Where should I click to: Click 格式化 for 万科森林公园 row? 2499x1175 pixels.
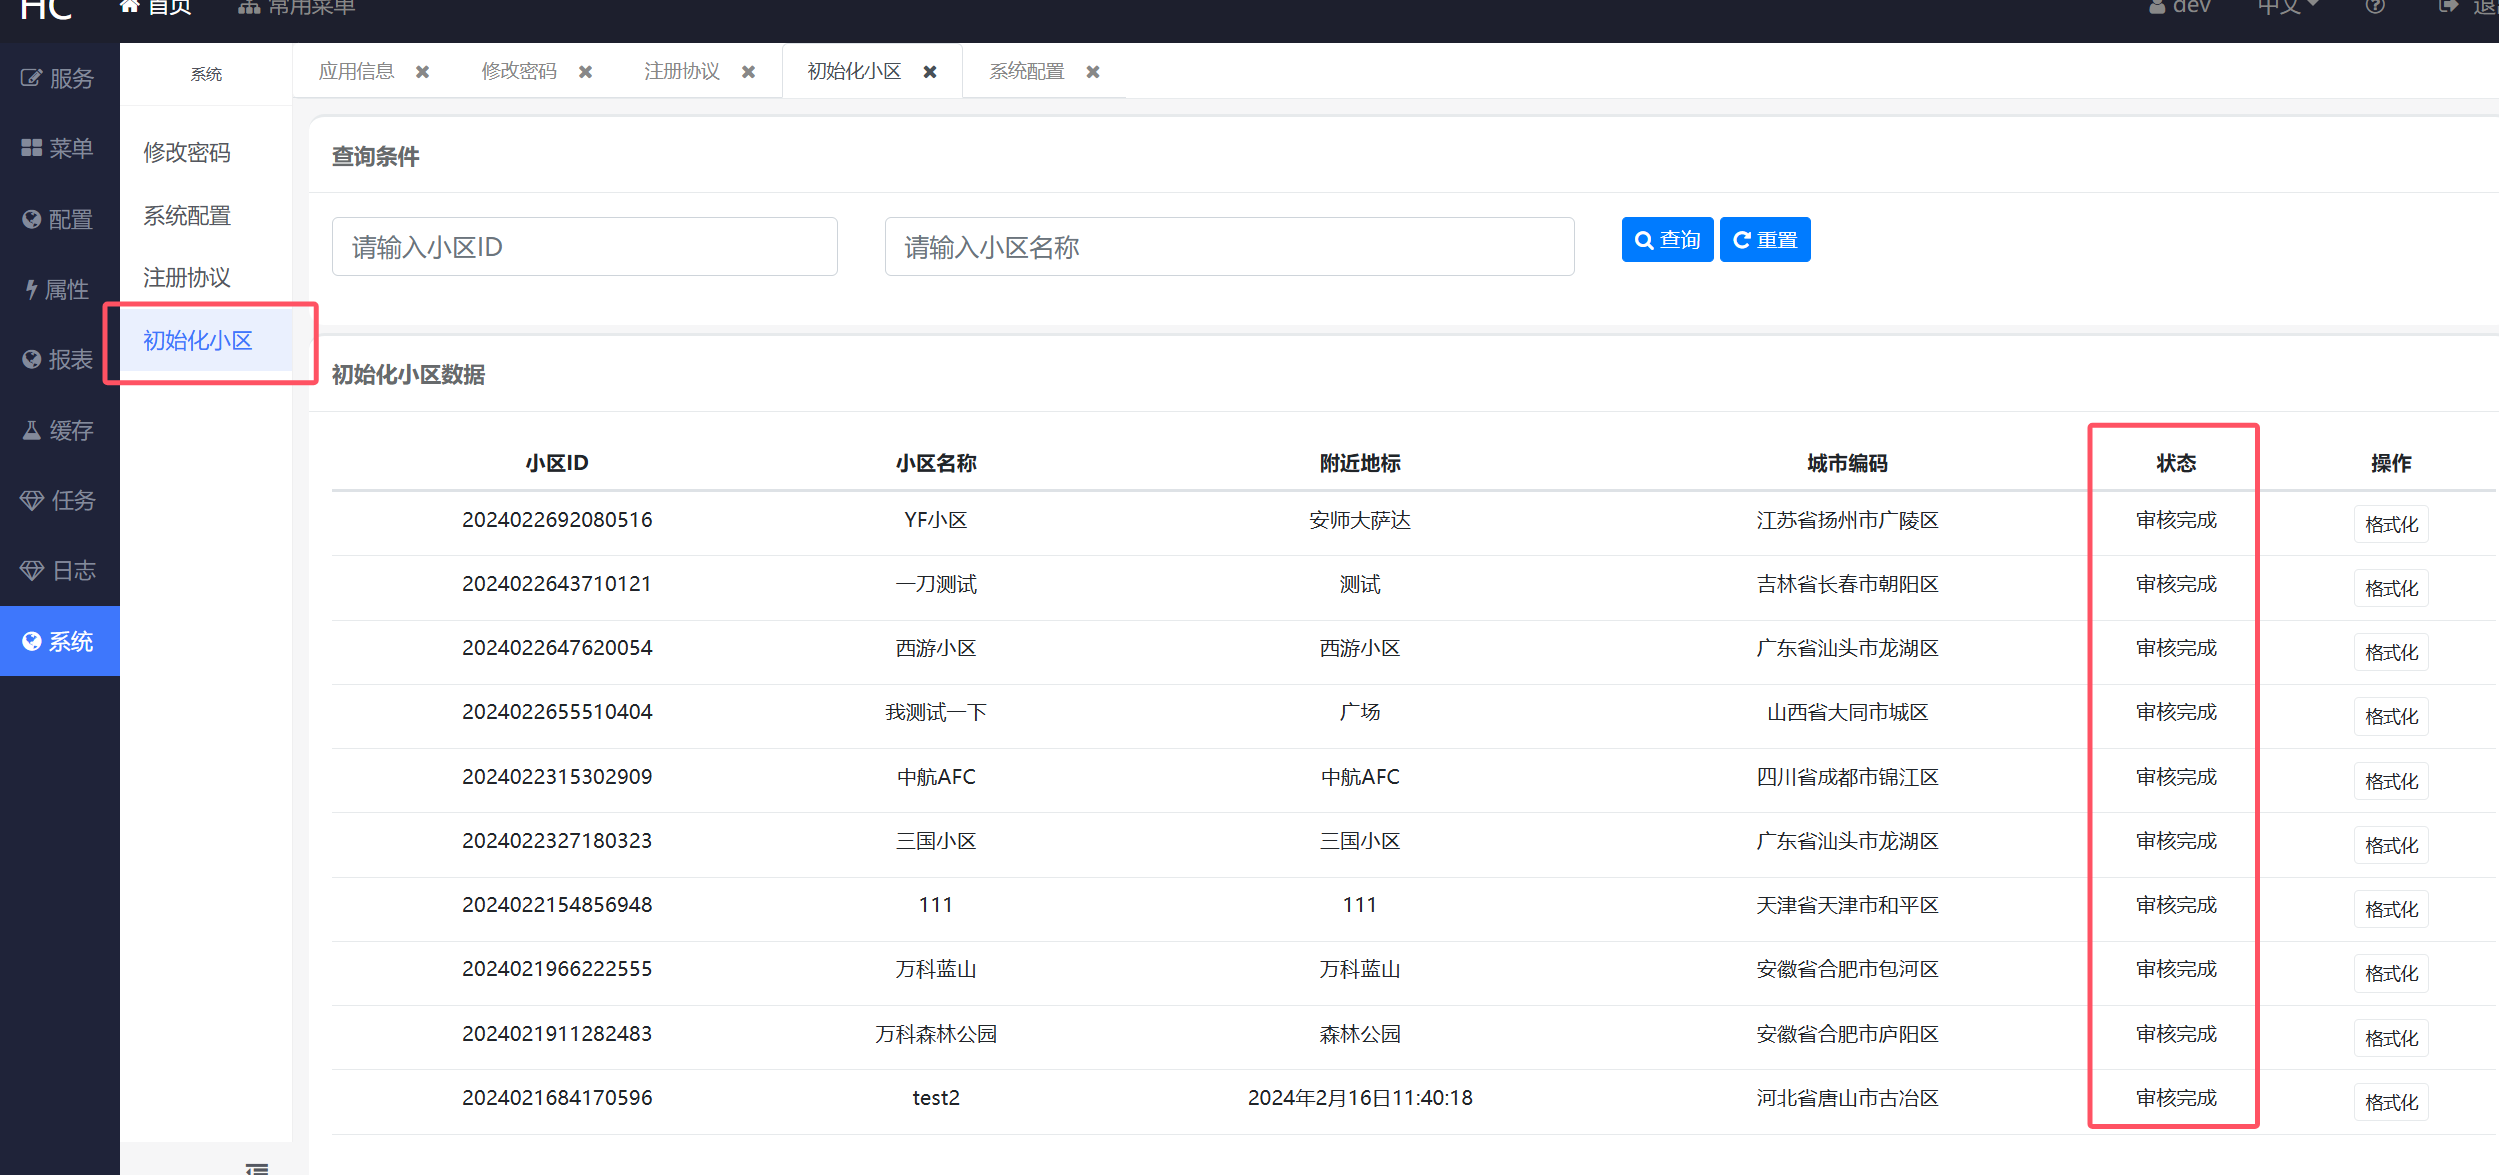[x=2391, y=1038]
